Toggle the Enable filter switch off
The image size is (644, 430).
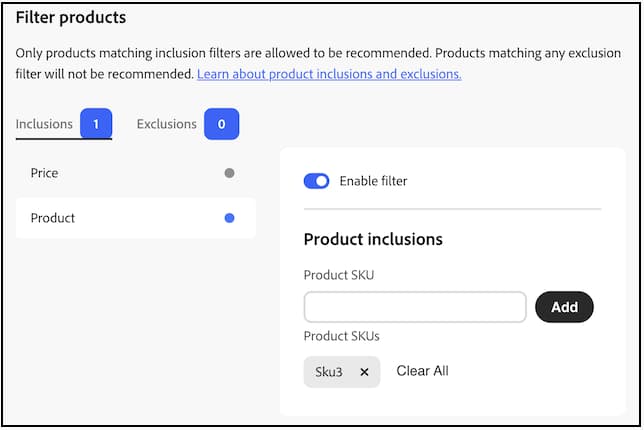click(316, 181)
